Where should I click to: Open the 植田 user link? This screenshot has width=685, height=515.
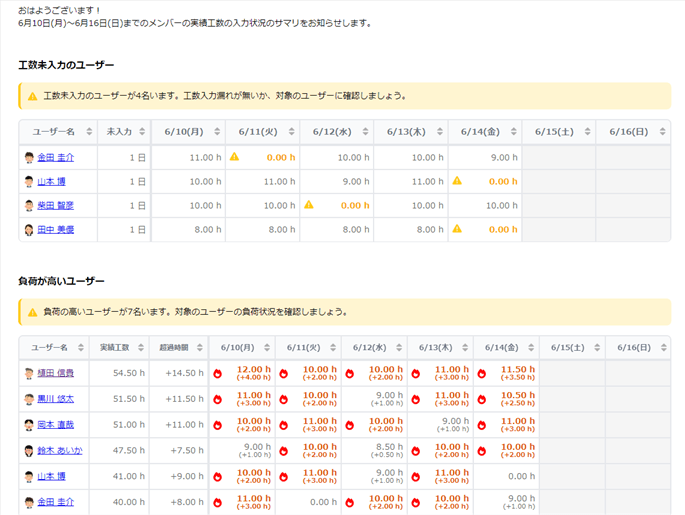55,373
